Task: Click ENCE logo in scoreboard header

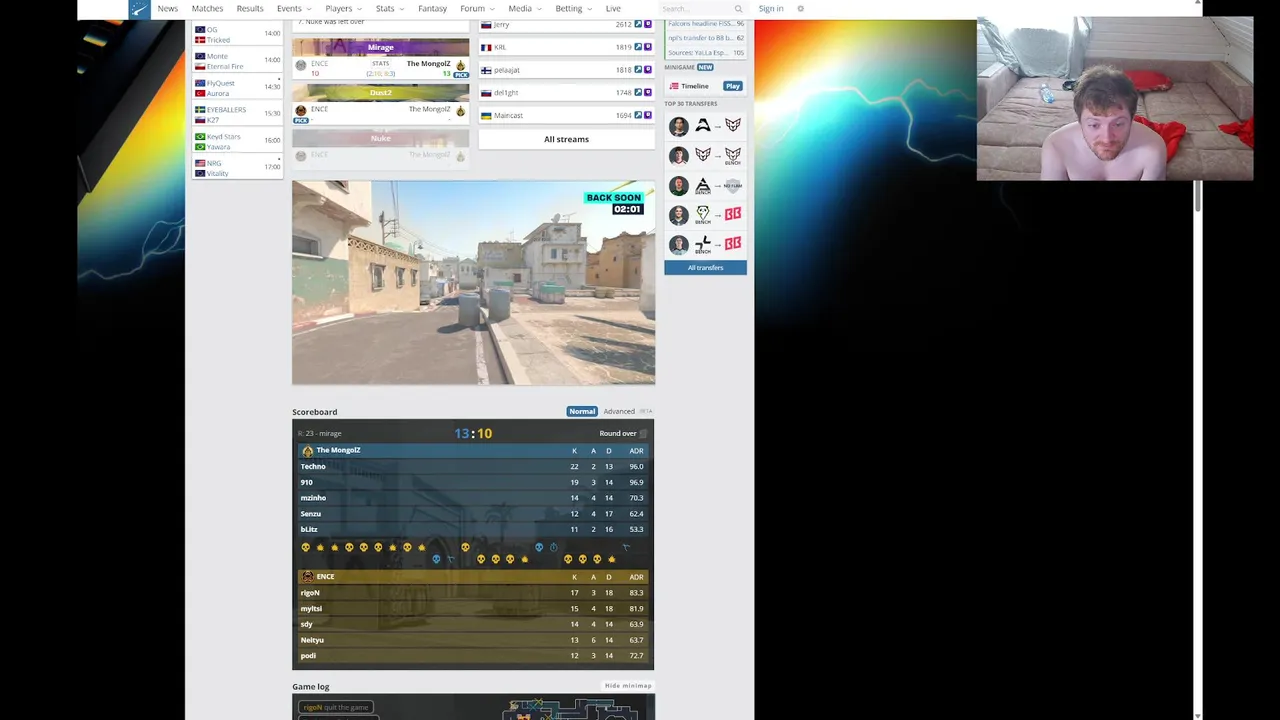Action: tap(308, 577)
